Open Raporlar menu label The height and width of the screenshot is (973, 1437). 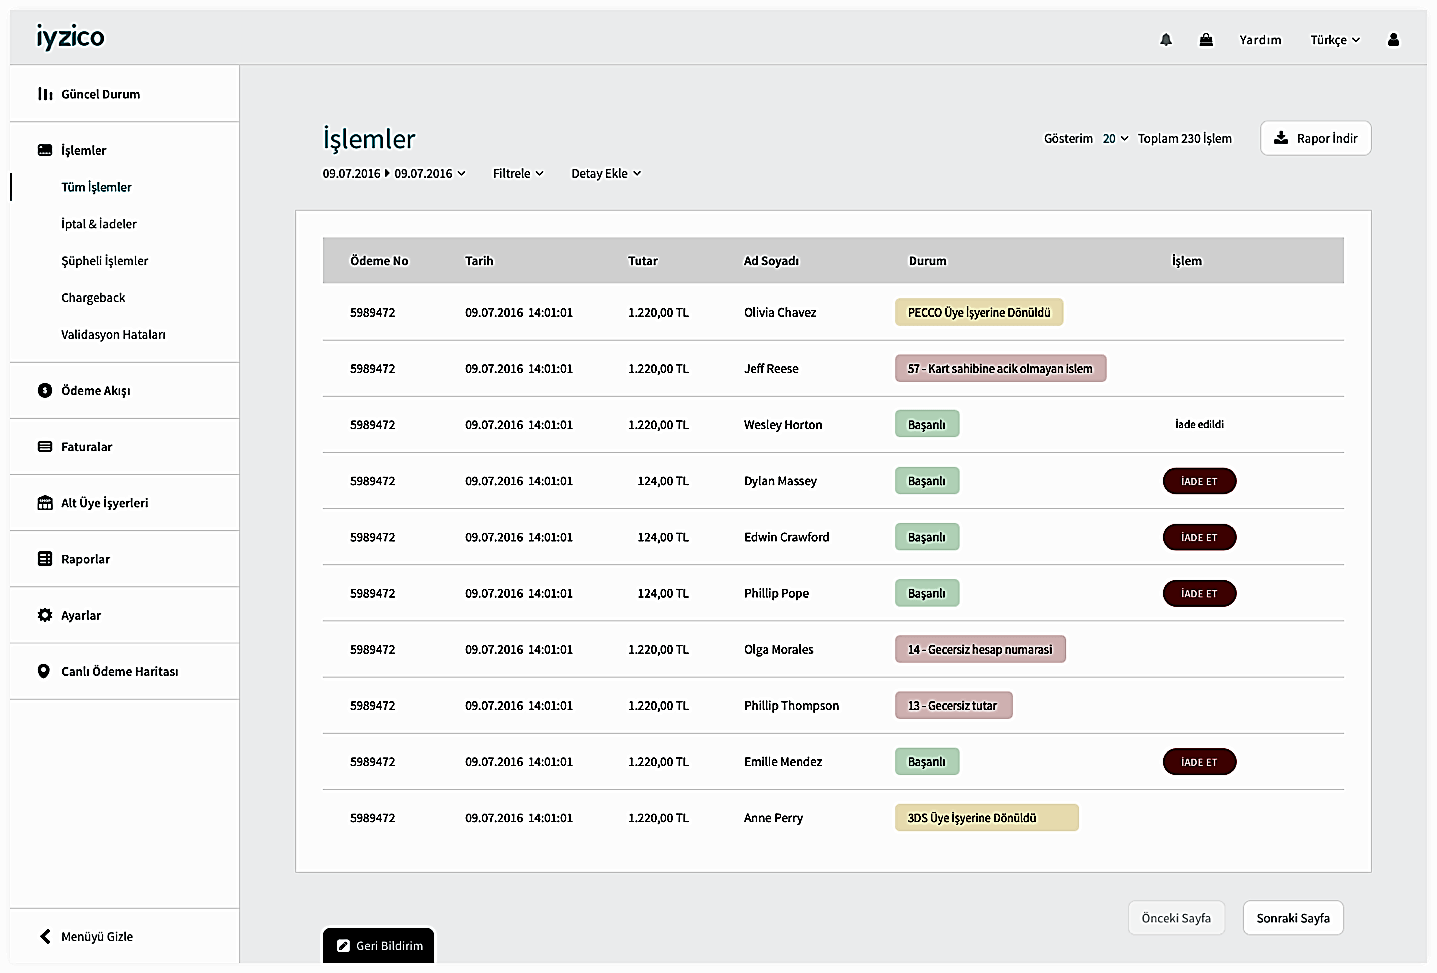85,559
